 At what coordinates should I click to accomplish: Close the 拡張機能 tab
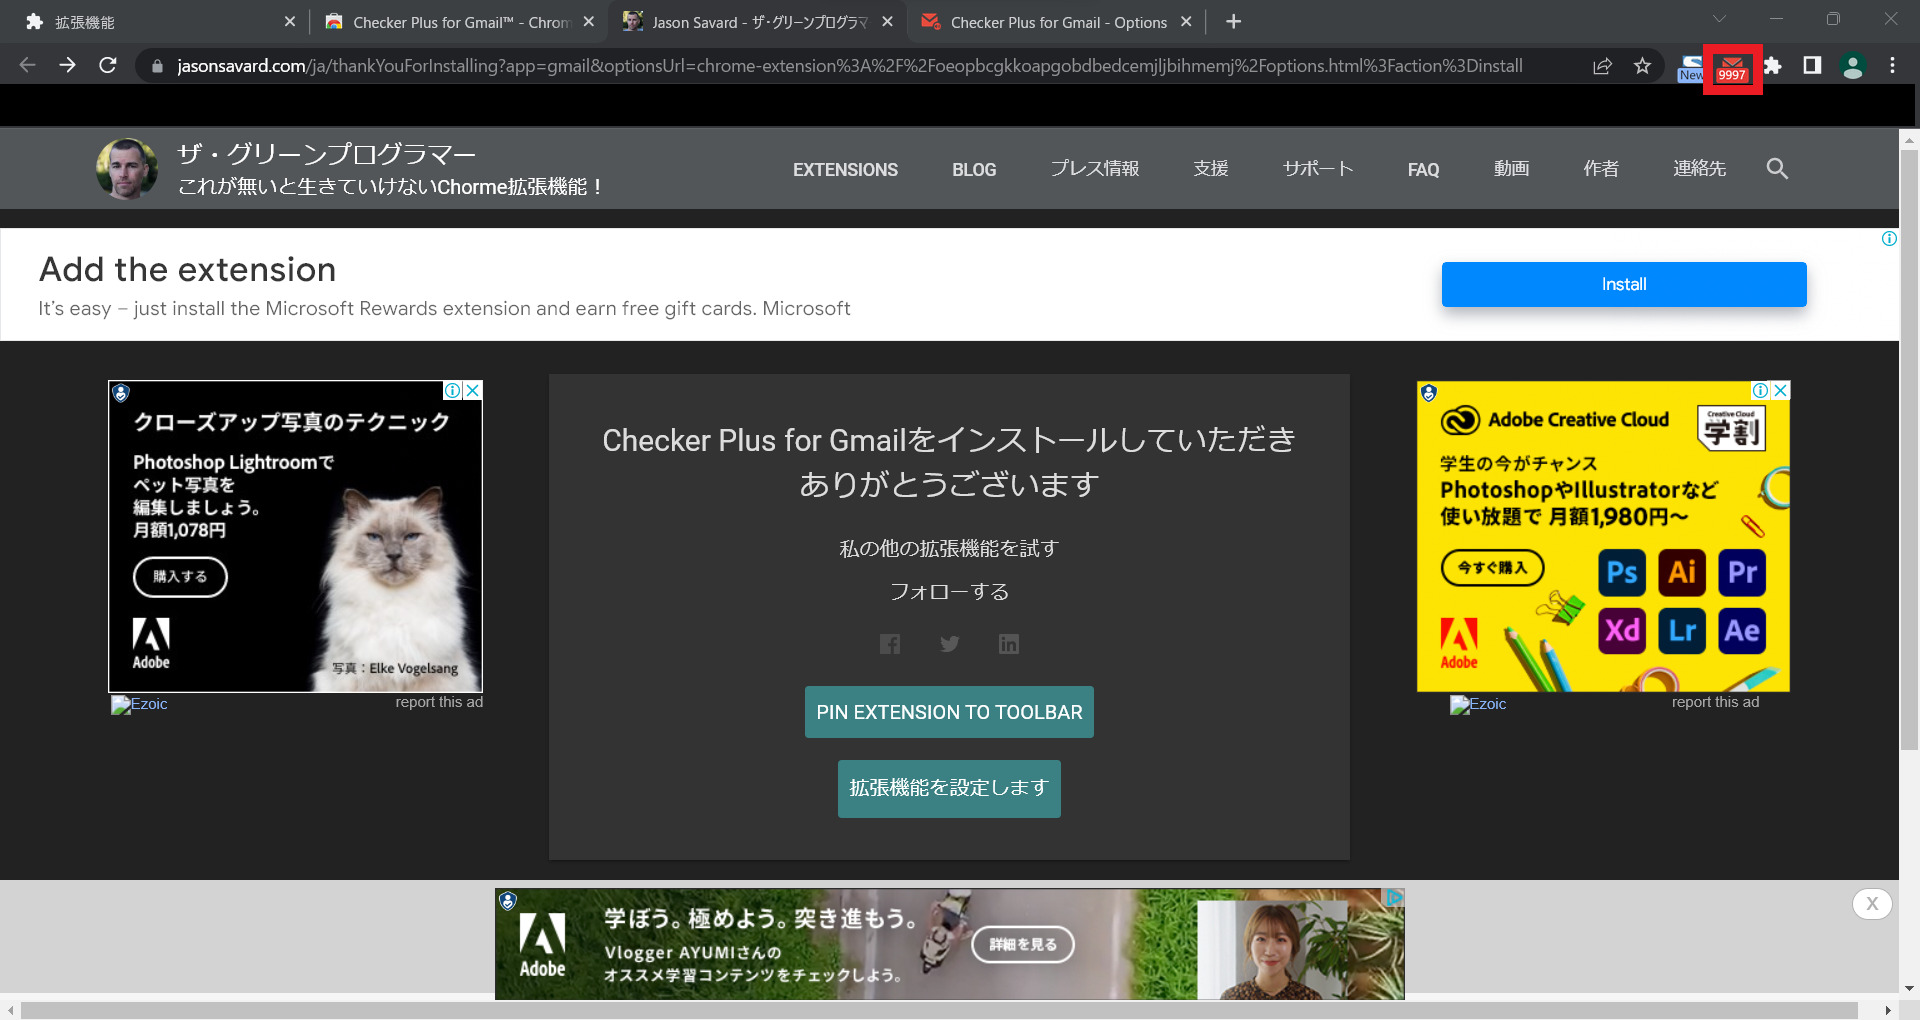[289, 22]
